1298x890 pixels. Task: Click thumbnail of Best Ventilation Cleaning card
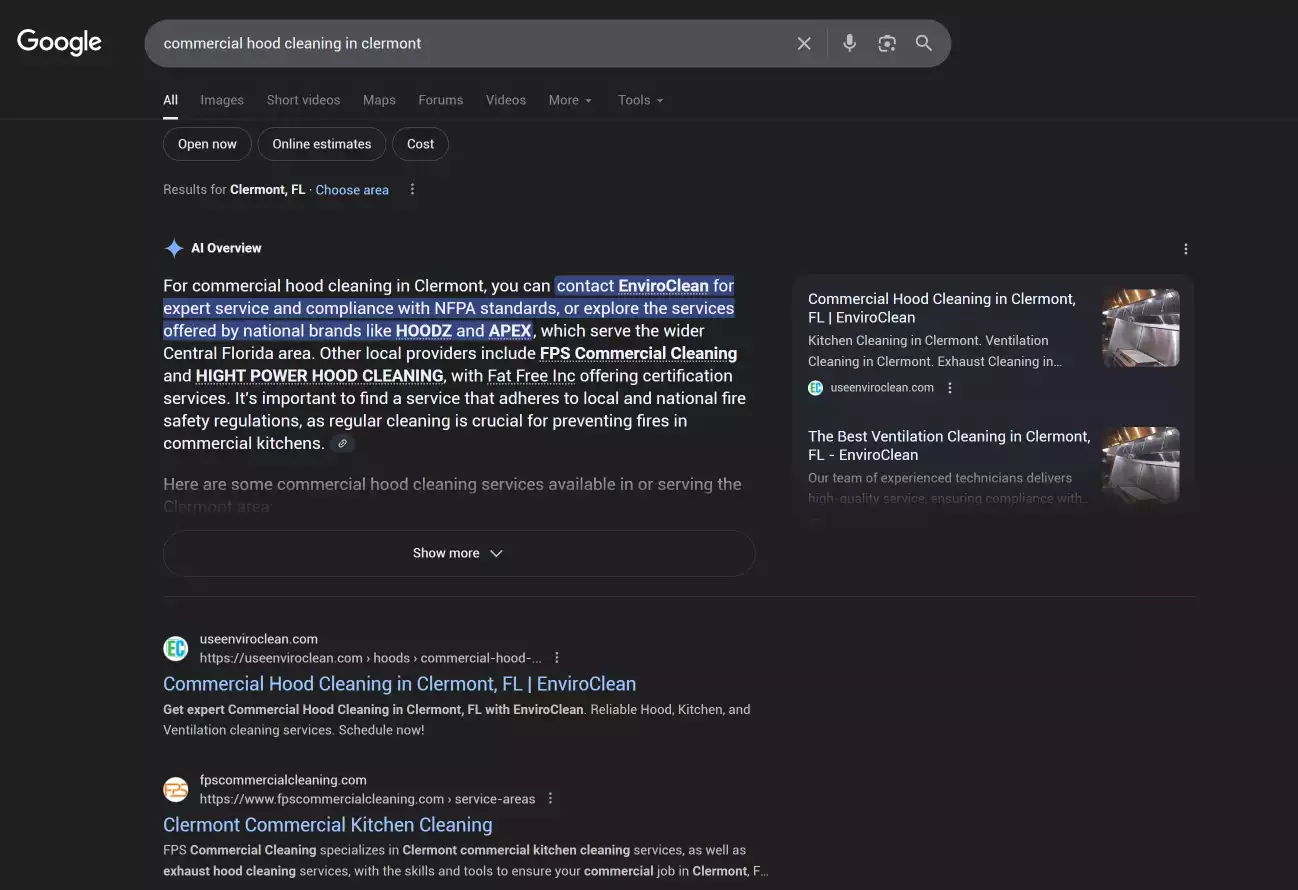click(x=1141, y=464)
